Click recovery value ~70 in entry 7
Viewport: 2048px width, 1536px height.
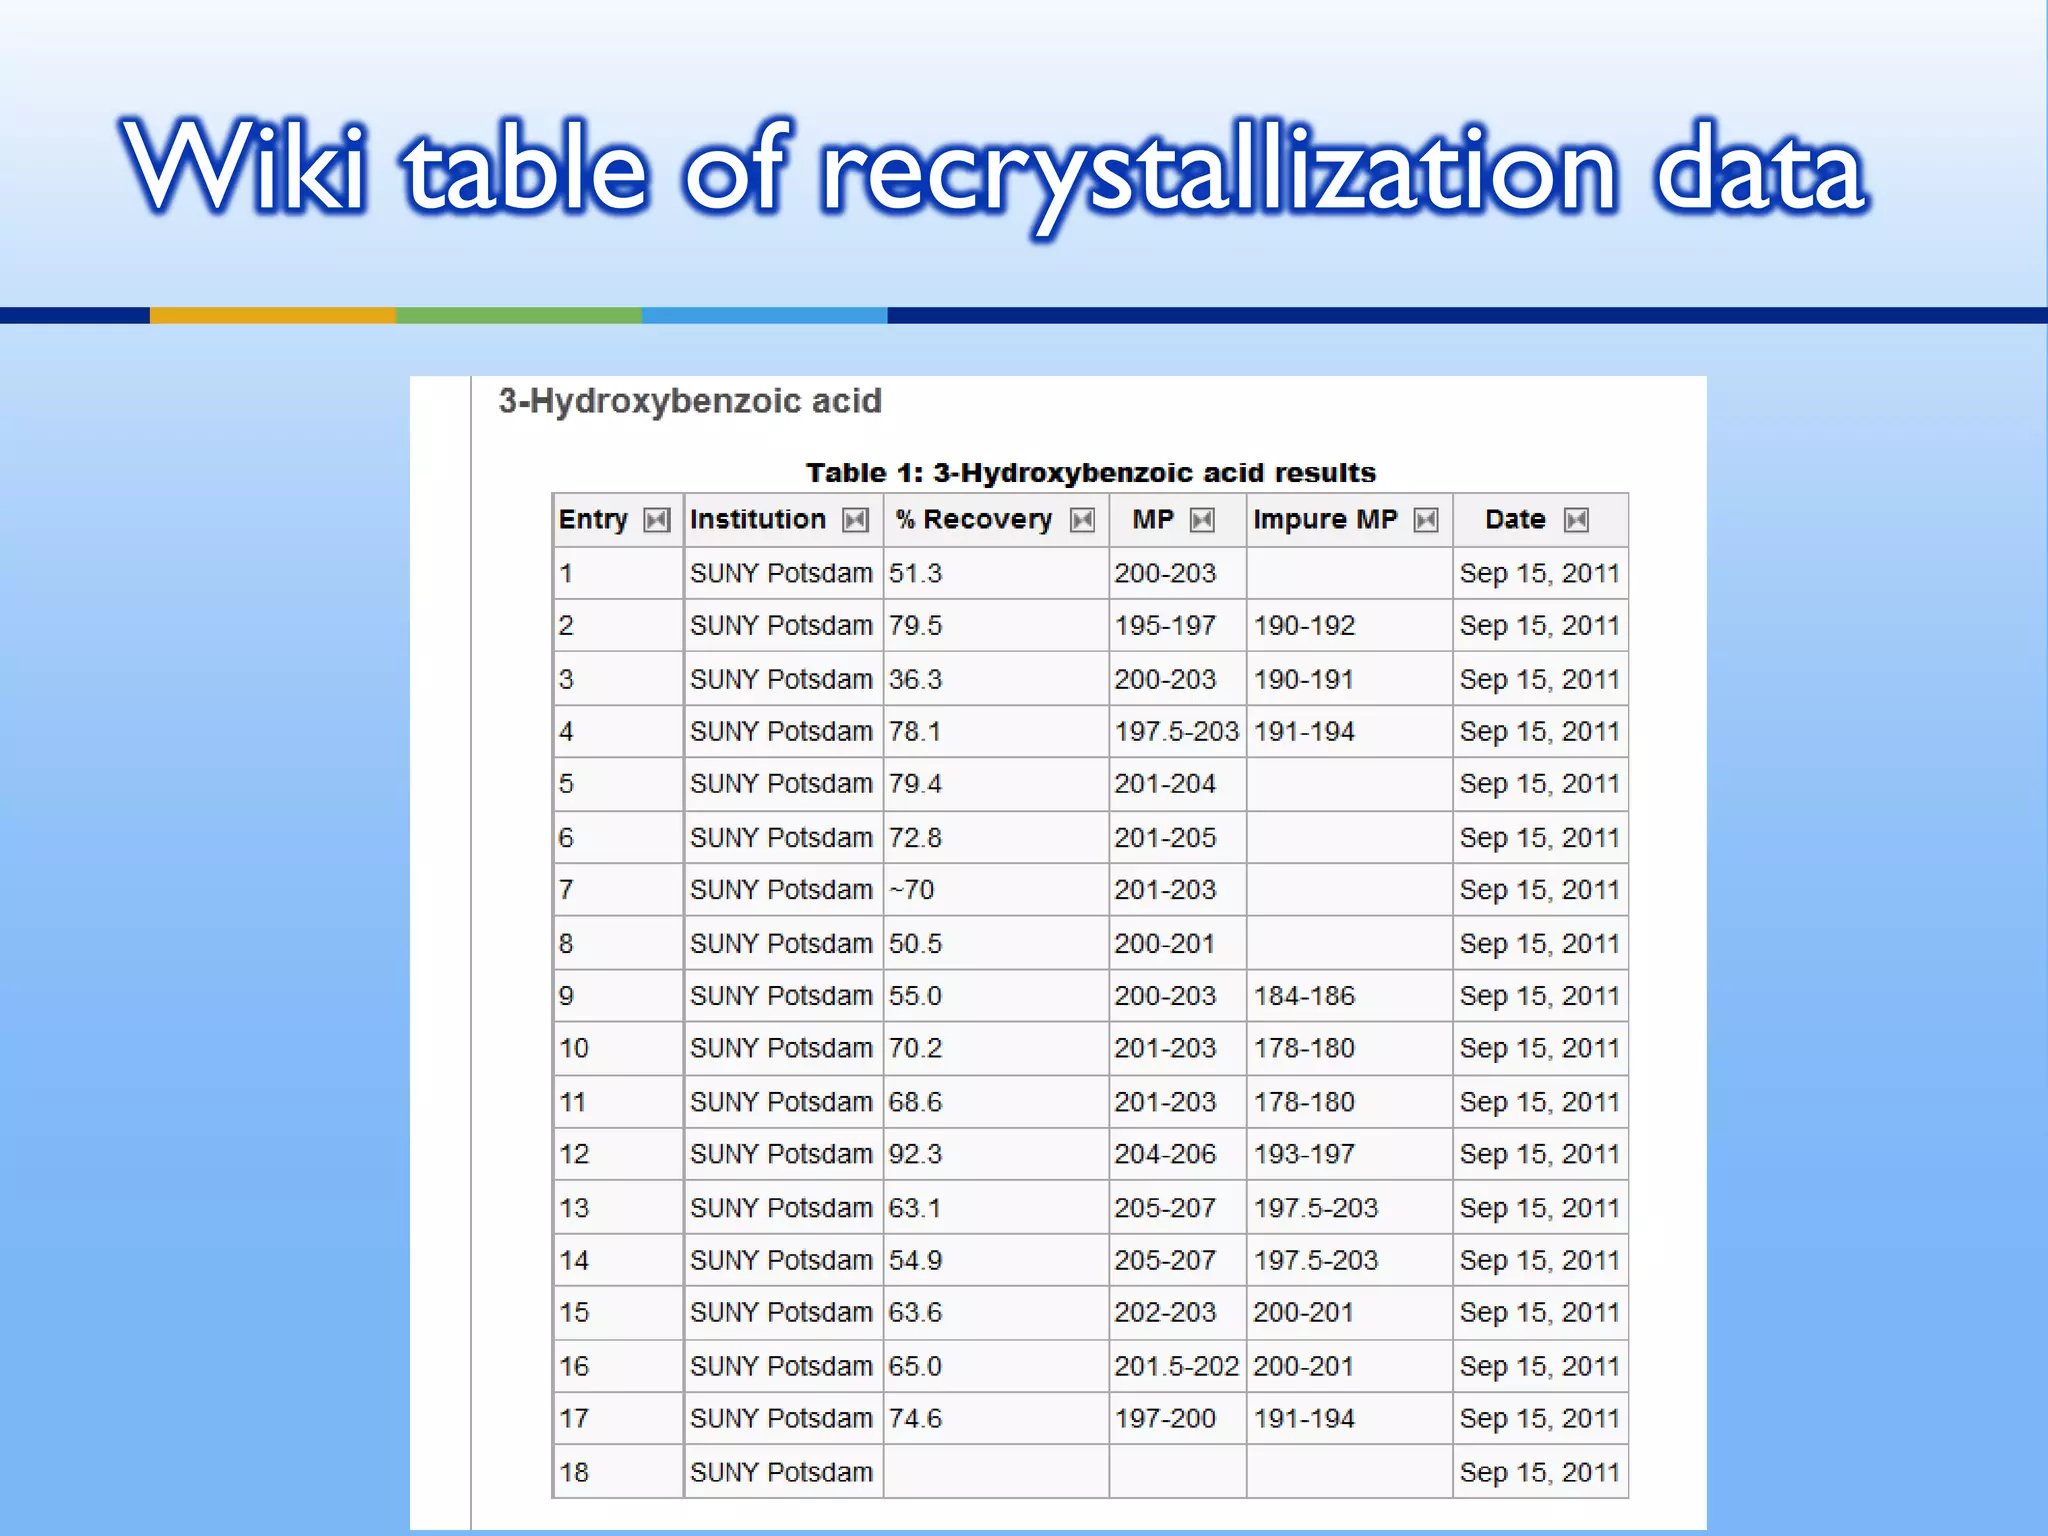coord(911,890)
